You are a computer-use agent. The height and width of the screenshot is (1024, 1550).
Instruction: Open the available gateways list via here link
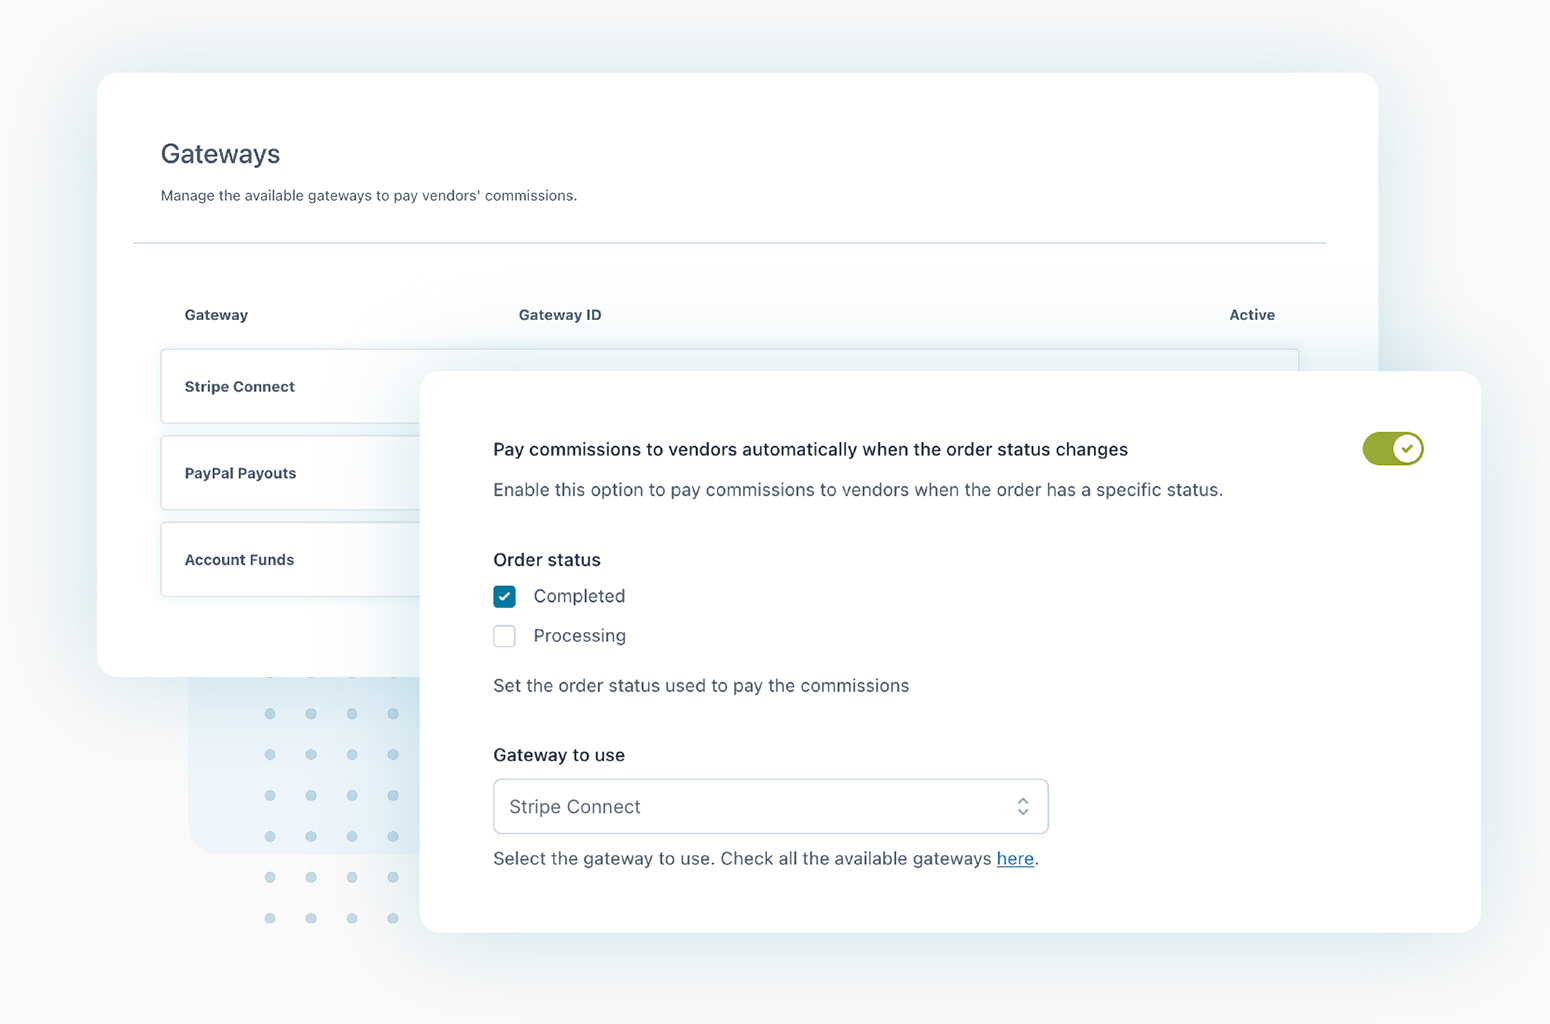(x=1014, y=858)
